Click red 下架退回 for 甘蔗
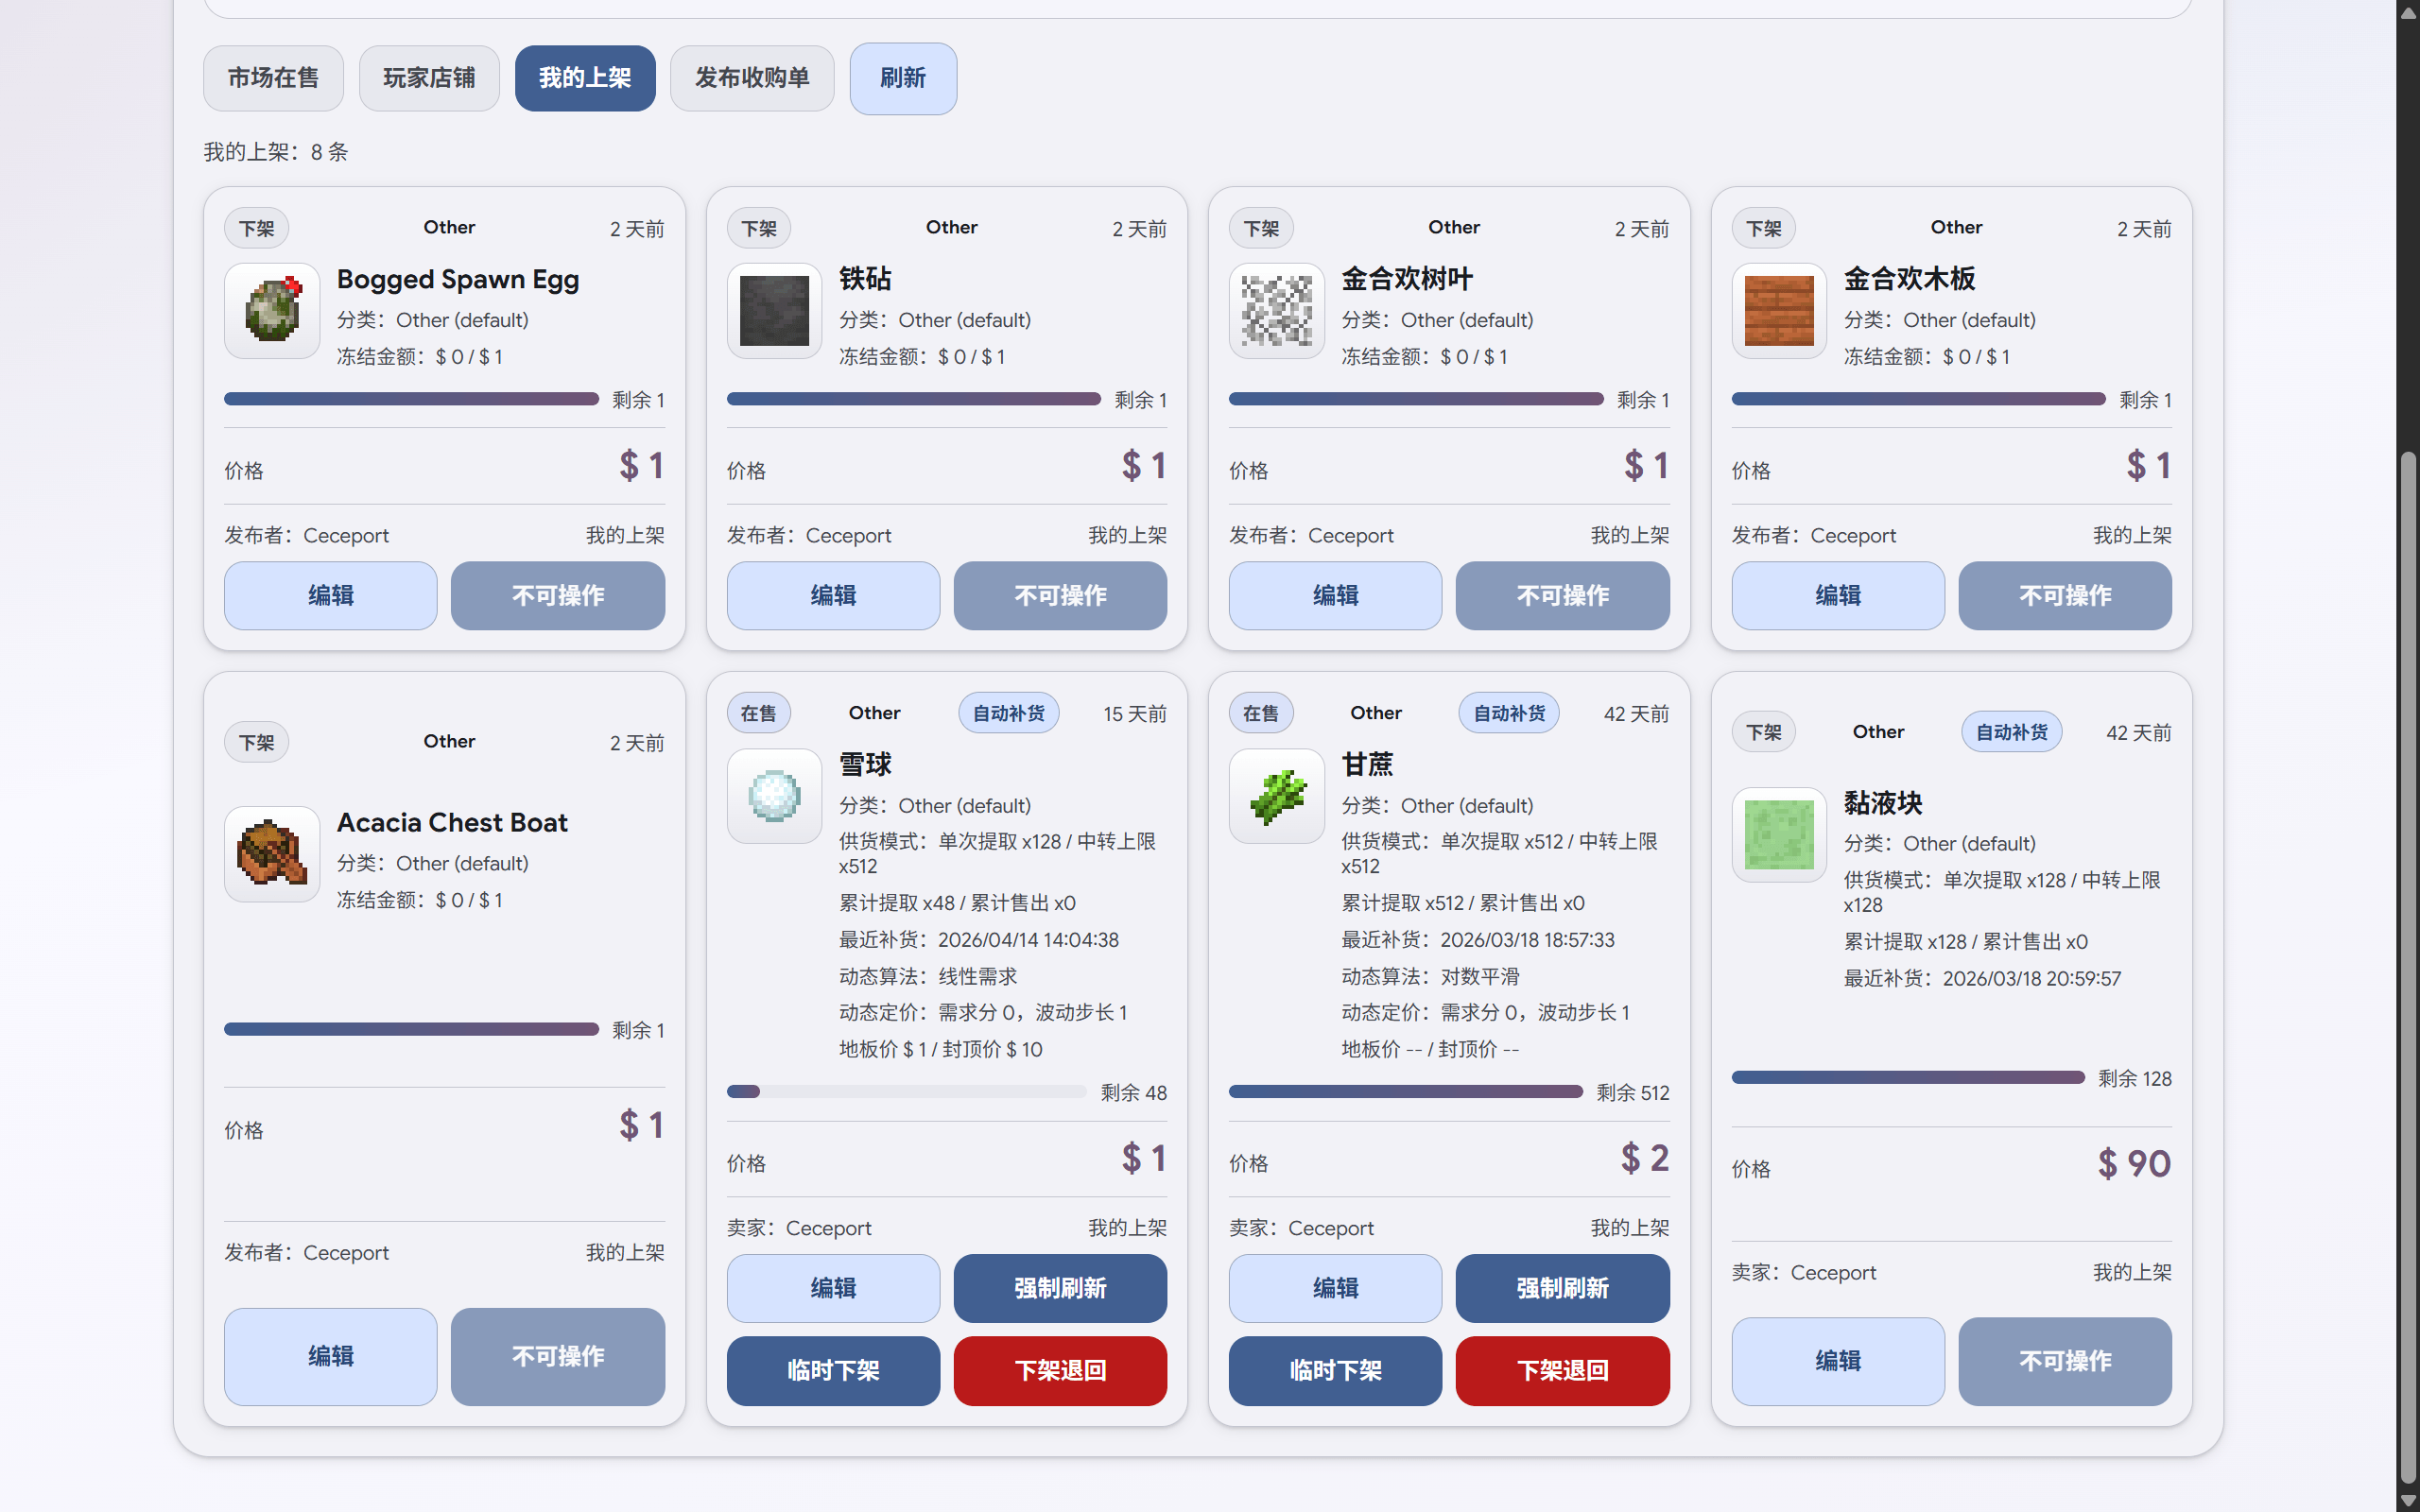 [1562, 1371]
